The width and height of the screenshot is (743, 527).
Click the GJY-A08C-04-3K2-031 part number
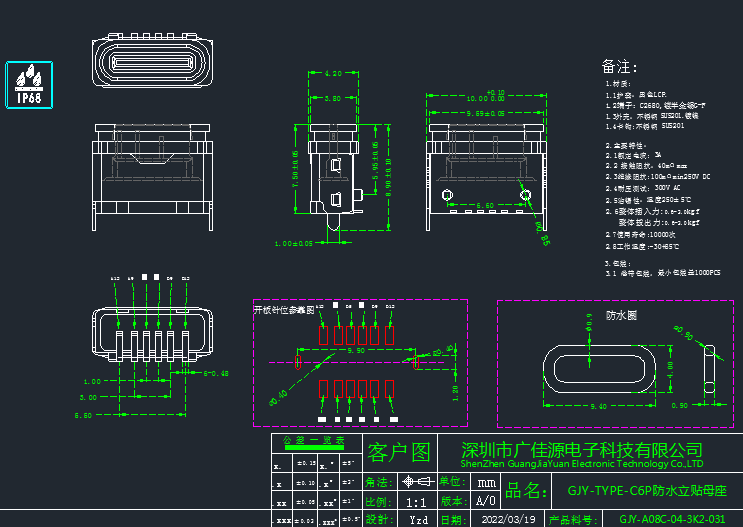[x=671, y=520]
